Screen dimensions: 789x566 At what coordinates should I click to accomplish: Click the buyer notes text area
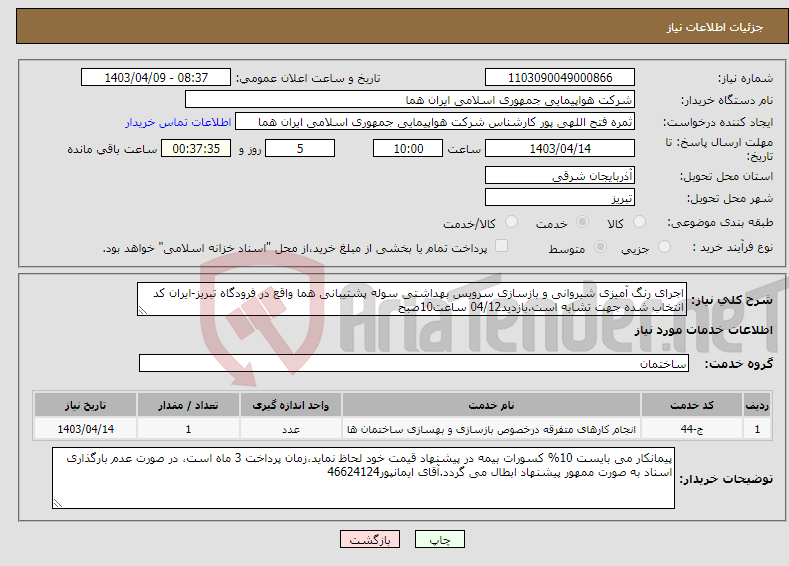[363, 478]
